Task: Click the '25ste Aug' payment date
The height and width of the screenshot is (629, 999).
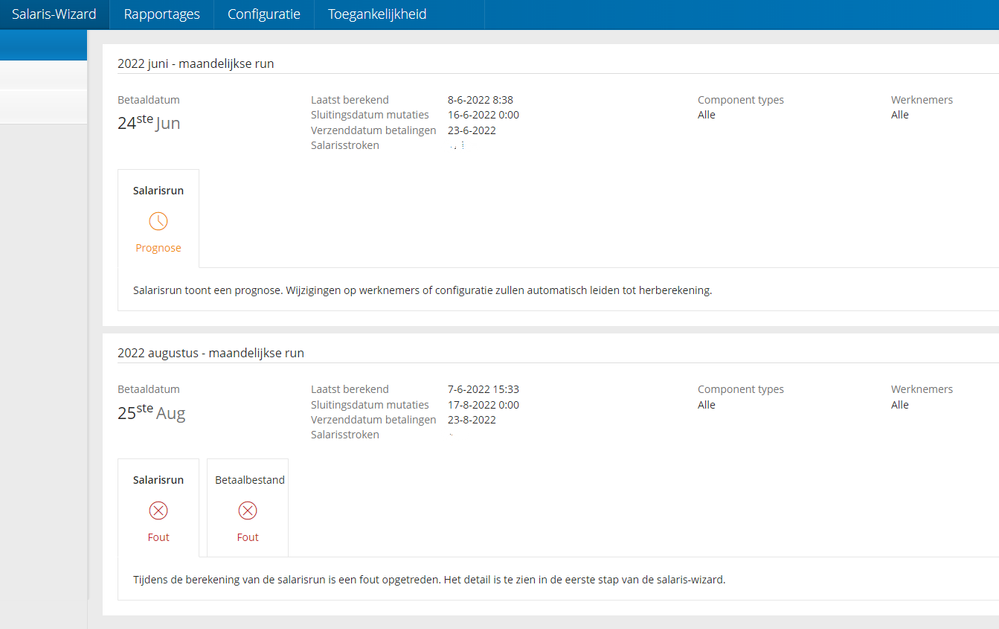Action: coord(152,412)
